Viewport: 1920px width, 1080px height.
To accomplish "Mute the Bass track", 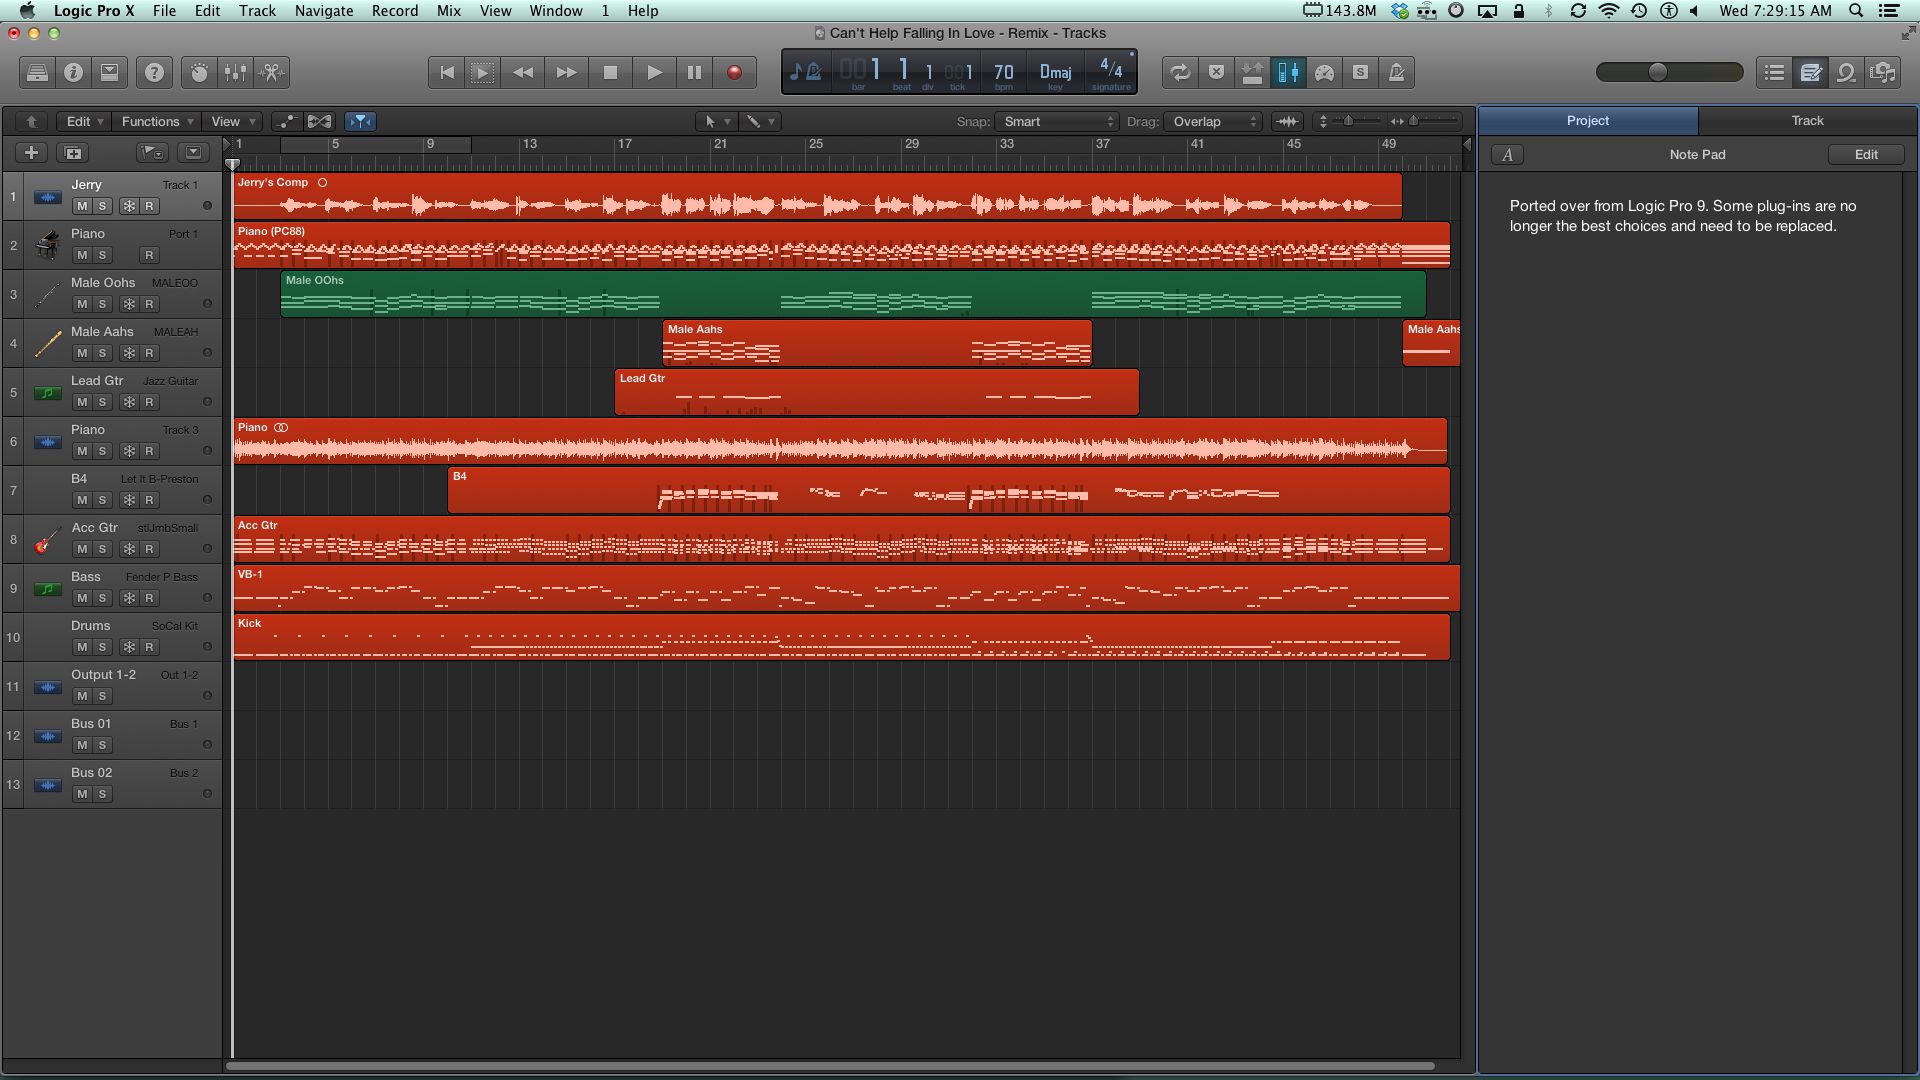I will coord(82,598).
